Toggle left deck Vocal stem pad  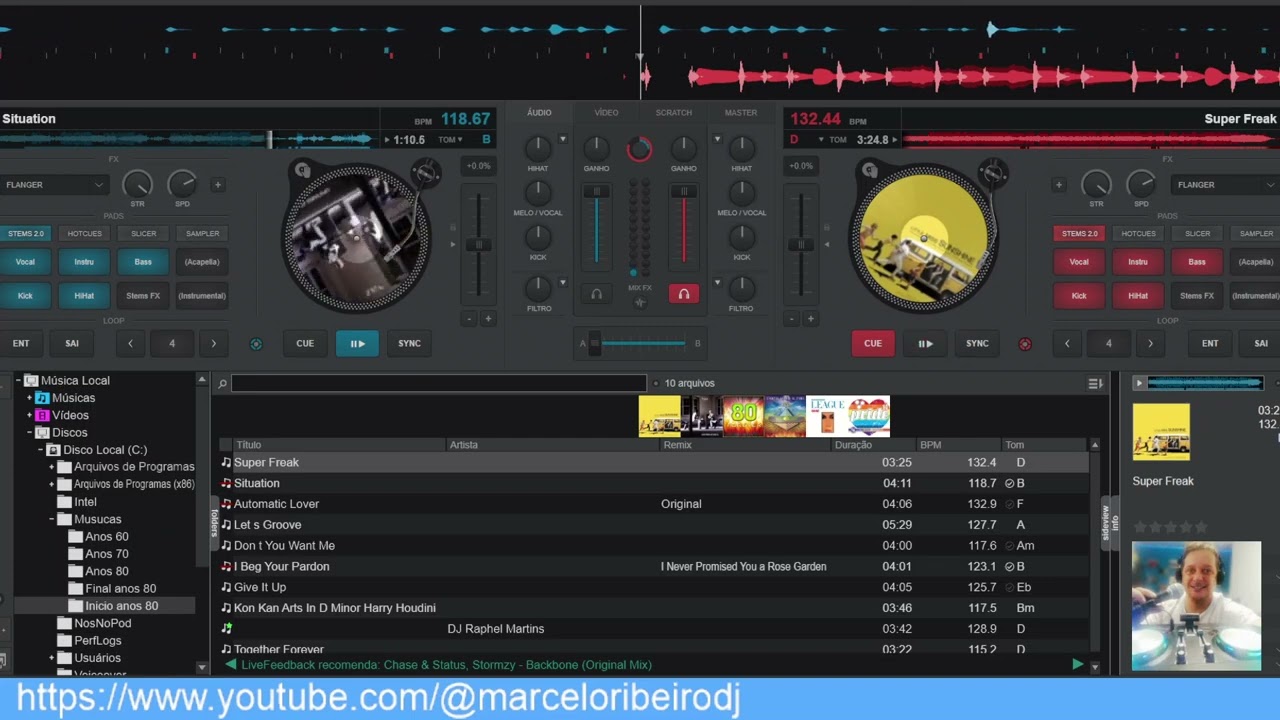point(25,262)
